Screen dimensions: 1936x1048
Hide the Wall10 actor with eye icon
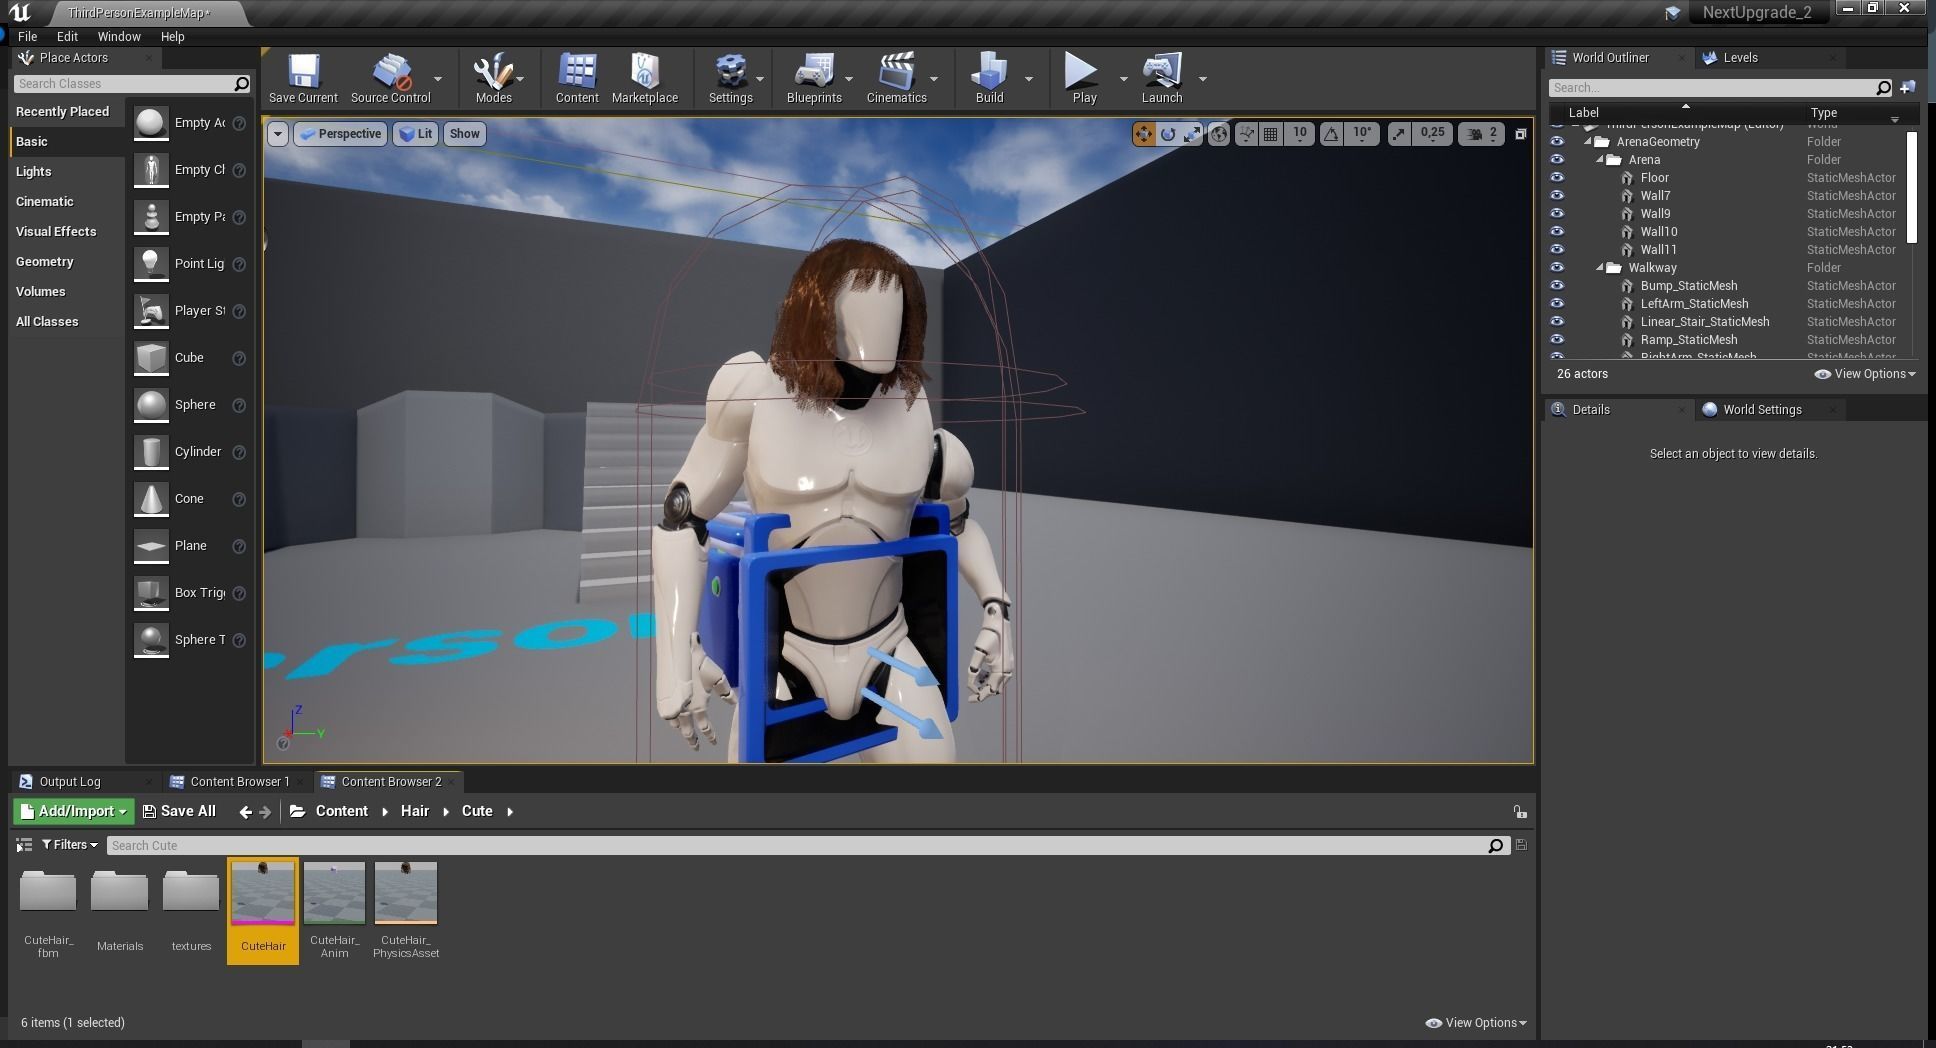coord(1557,232)
